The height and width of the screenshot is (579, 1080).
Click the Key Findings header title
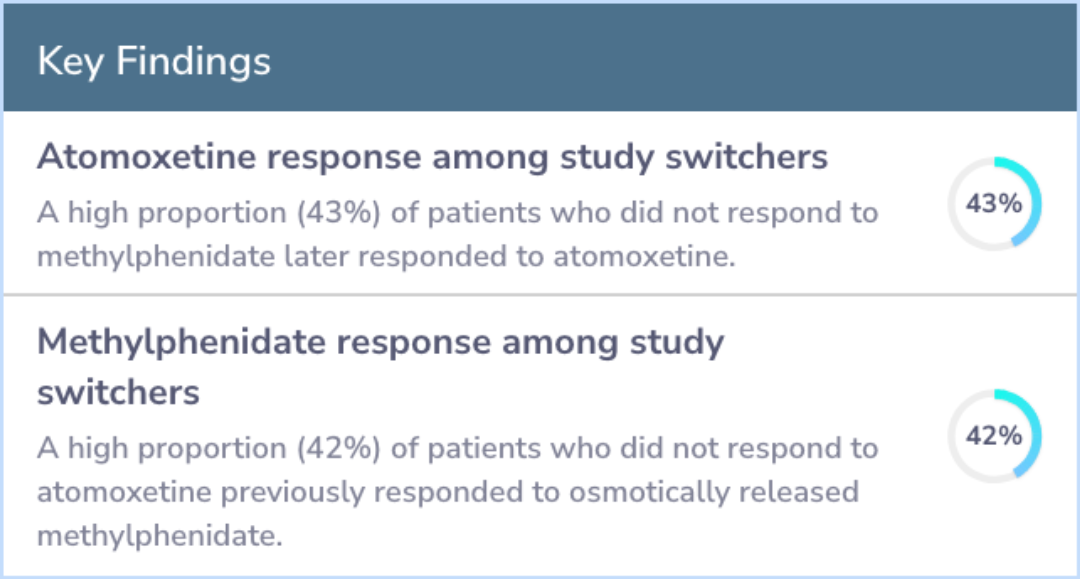coord(154,61)
